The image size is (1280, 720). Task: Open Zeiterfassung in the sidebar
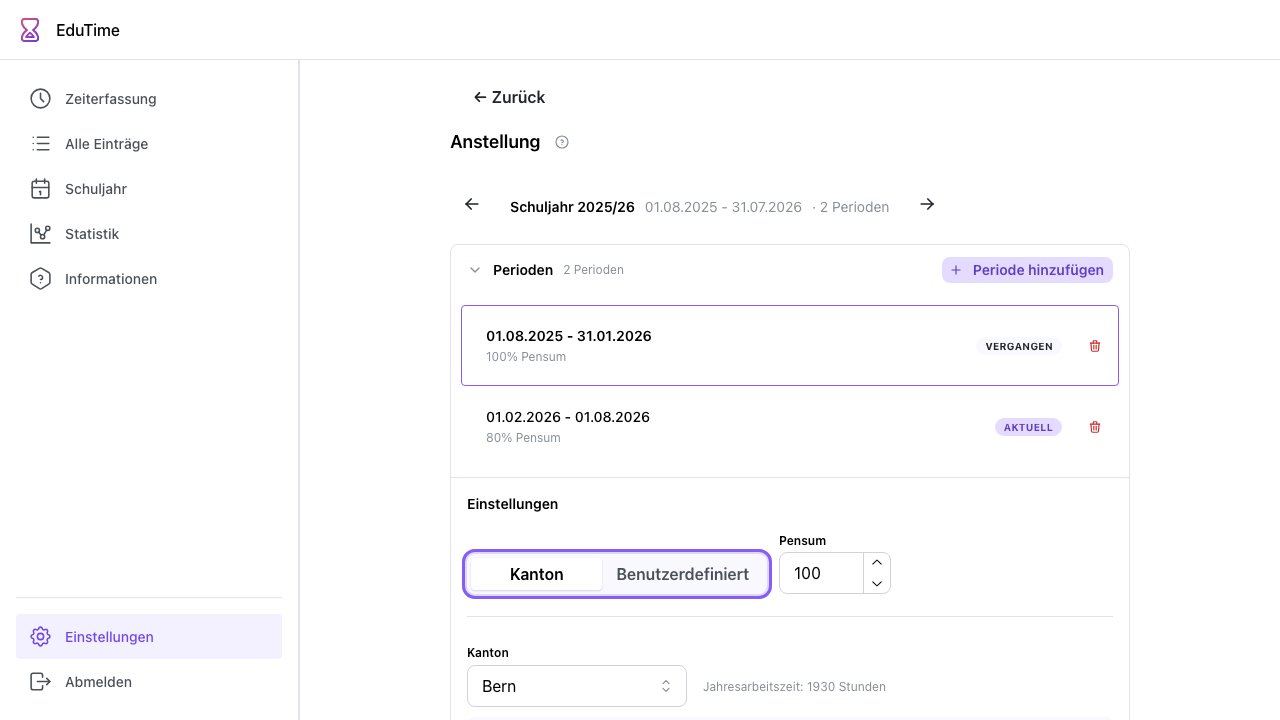point(149,99)
